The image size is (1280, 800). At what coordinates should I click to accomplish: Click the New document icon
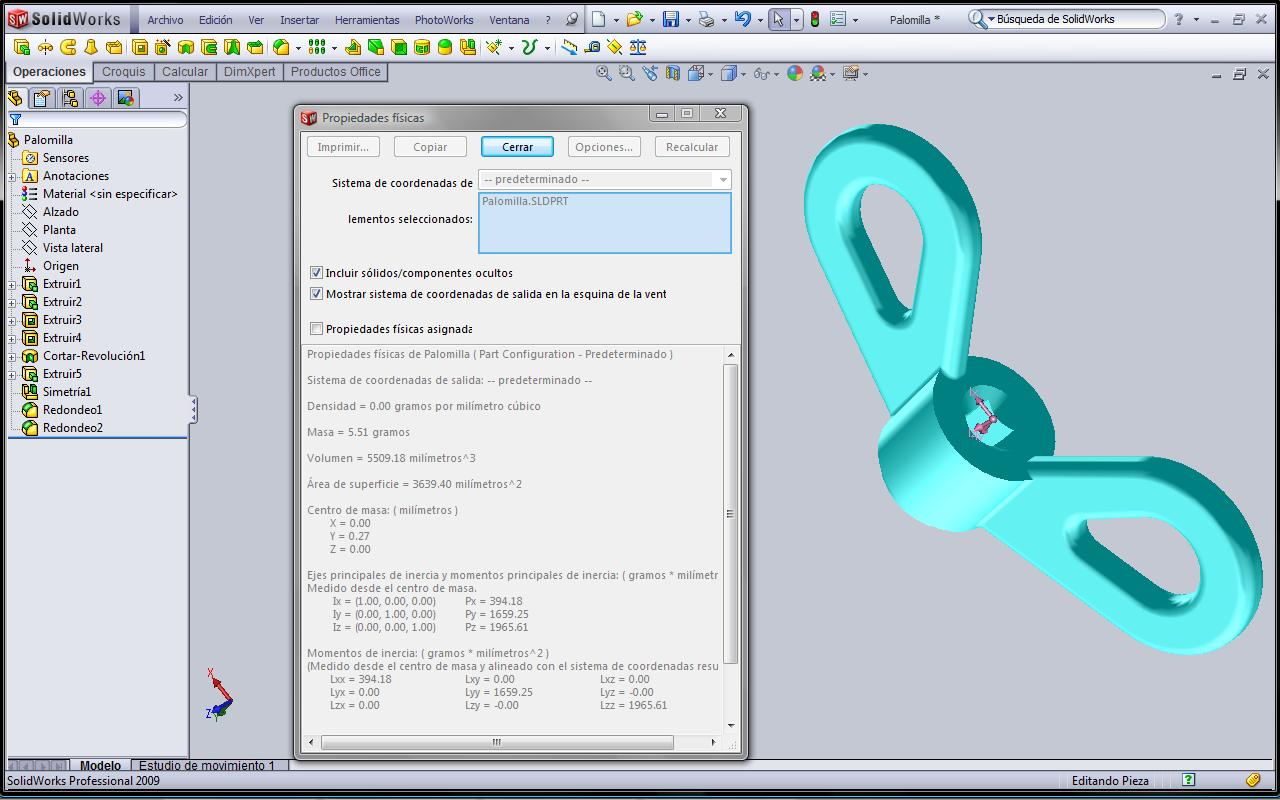(x=598, y=19)
